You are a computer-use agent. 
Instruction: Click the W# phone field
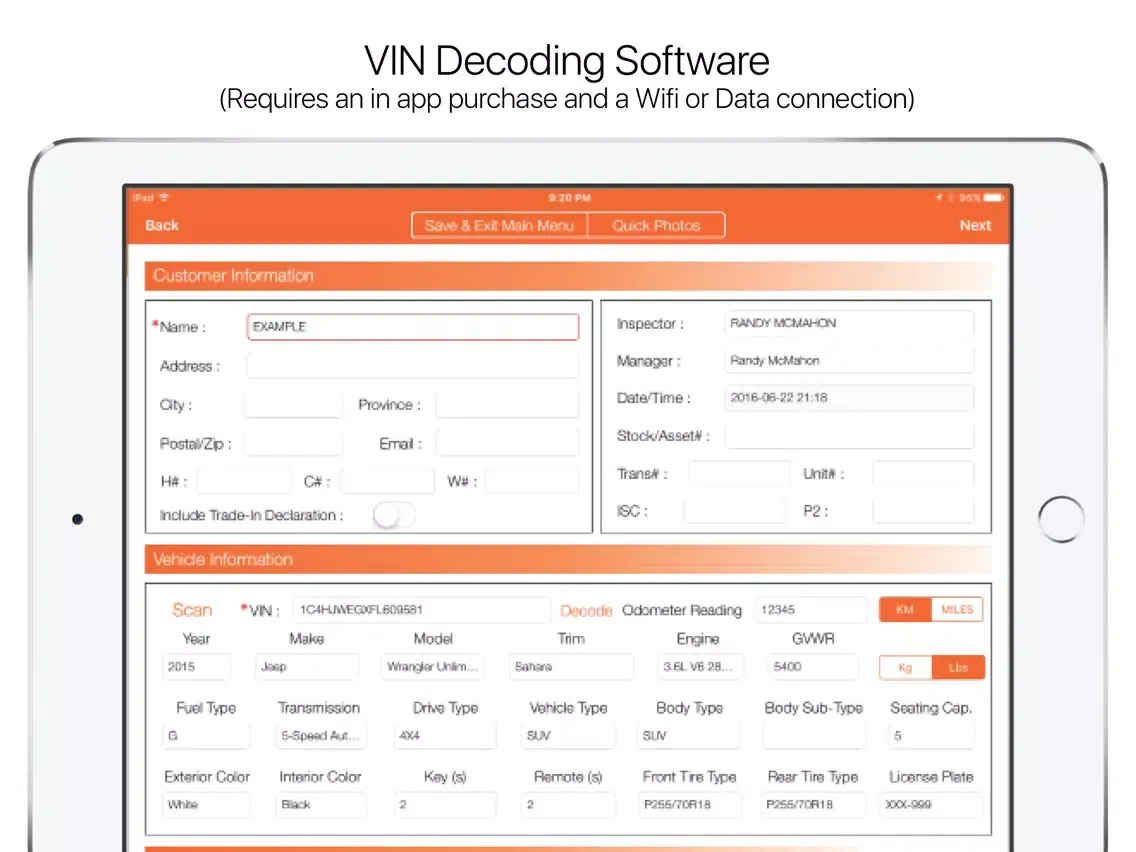[x=532, y=481]
